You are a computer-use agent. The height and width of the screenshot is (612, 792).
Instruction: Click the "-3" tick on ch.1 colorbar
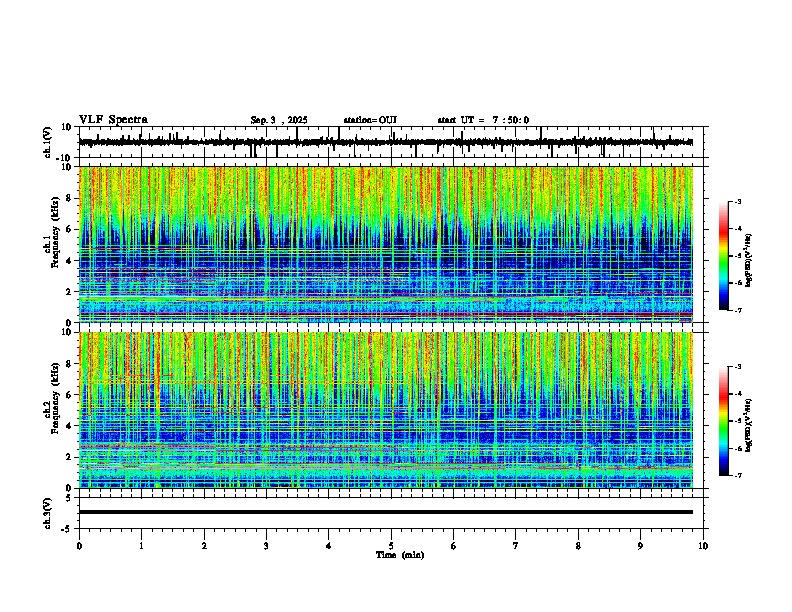[x=737, y=201]
